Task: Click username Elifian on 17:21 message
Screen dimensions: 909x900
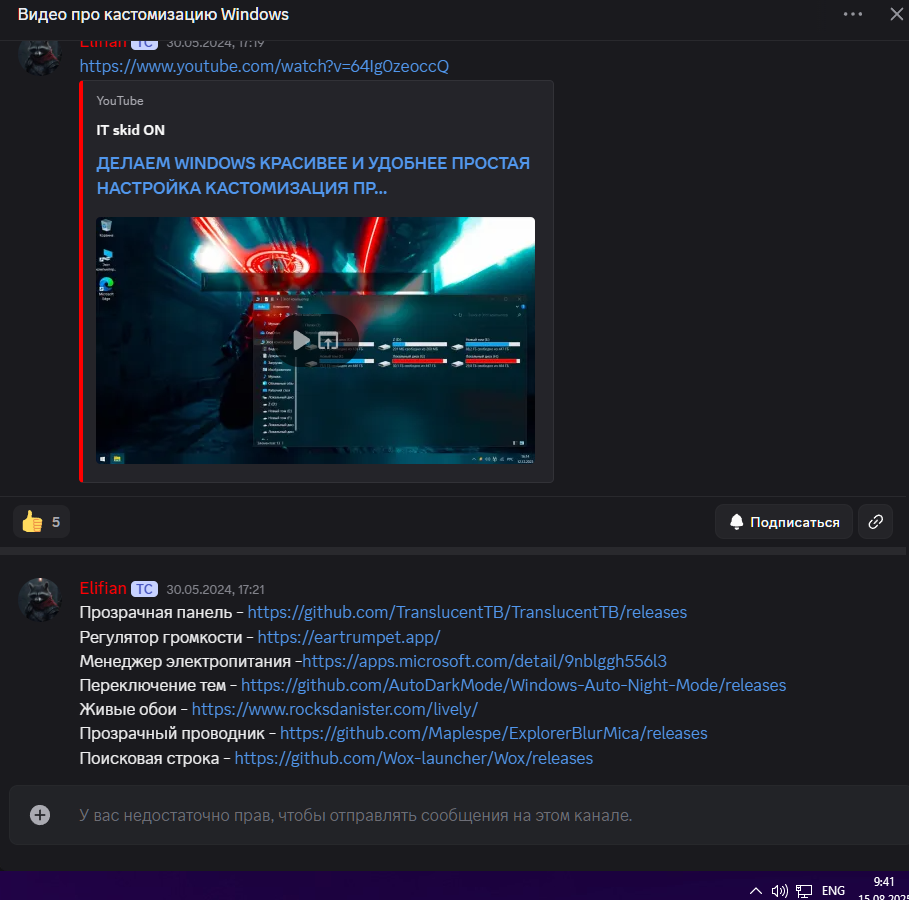Action: 103,589
